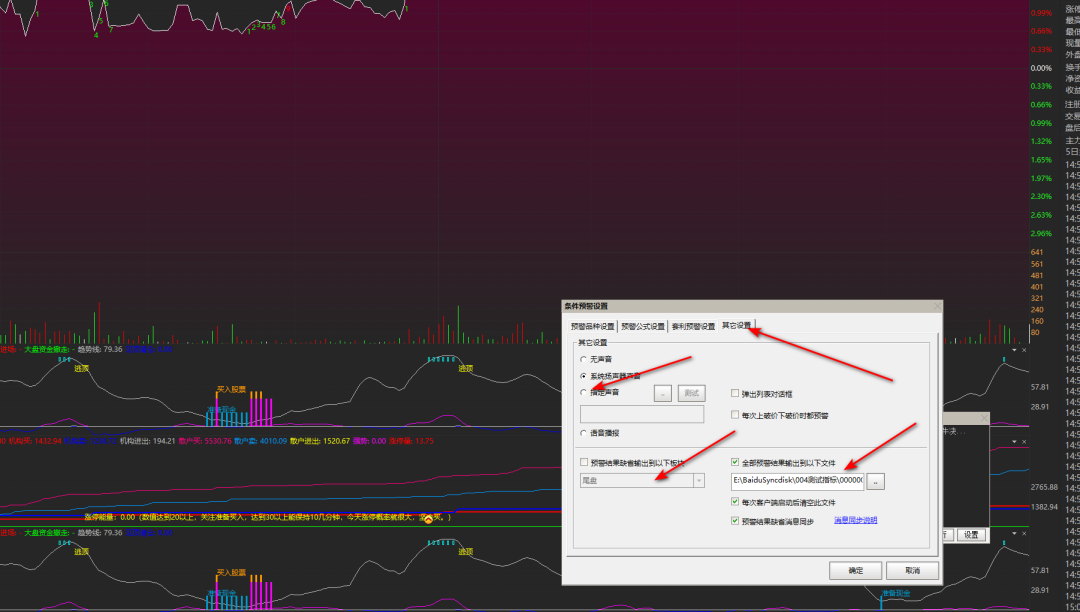Click the 机构买: 1432.94 value

[34, 441]
